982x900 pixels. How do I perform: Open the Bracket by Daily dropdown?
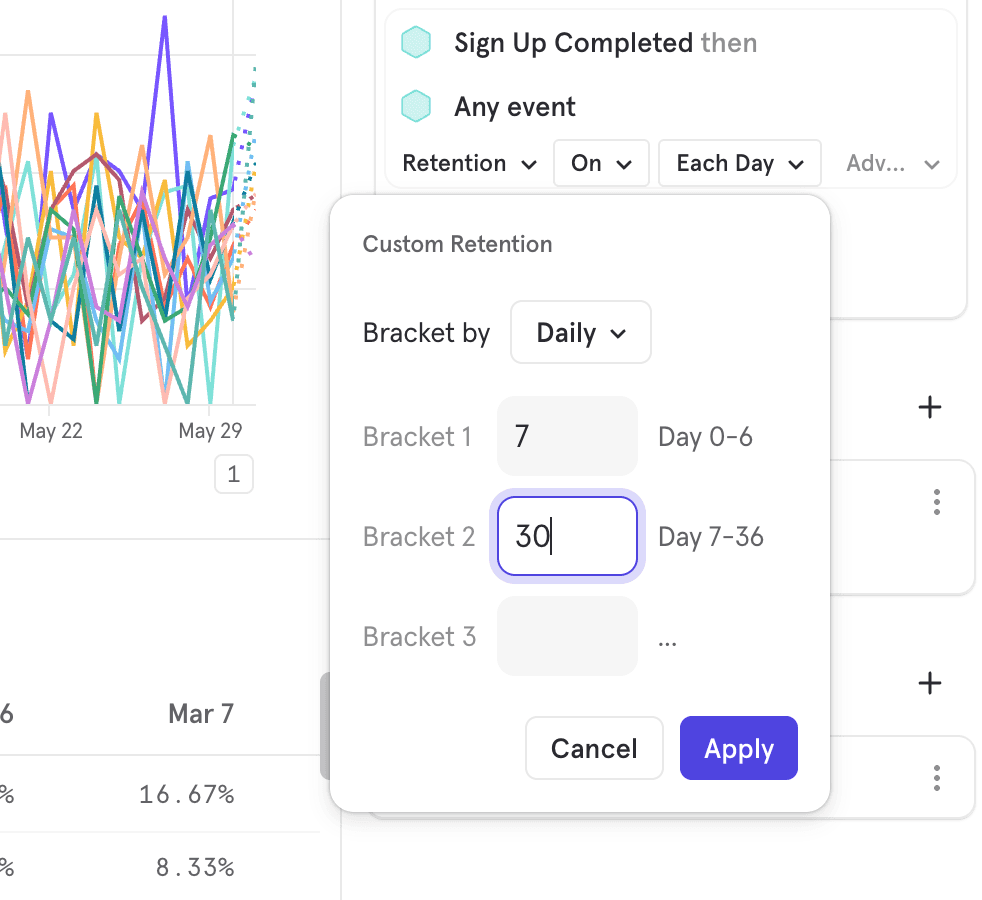coord(581,333)
